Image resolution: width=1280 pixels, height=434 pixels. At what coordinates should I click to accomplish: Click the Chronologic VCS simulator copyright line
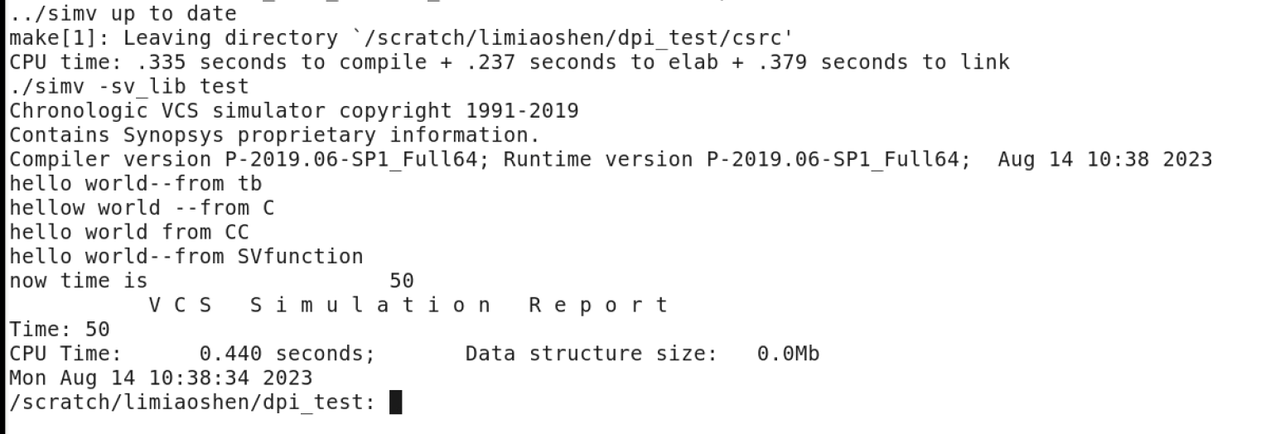[x=293, y=111]
